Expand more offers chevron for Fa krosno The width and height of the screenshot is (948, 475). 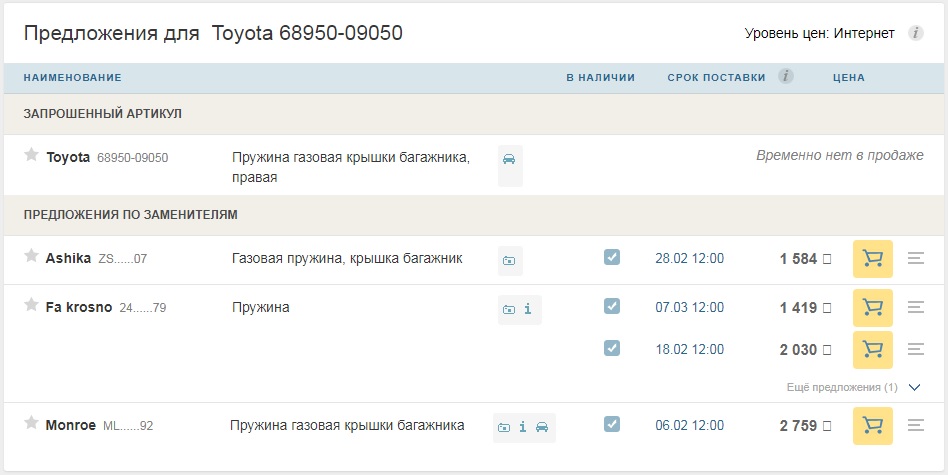[914, 388]
